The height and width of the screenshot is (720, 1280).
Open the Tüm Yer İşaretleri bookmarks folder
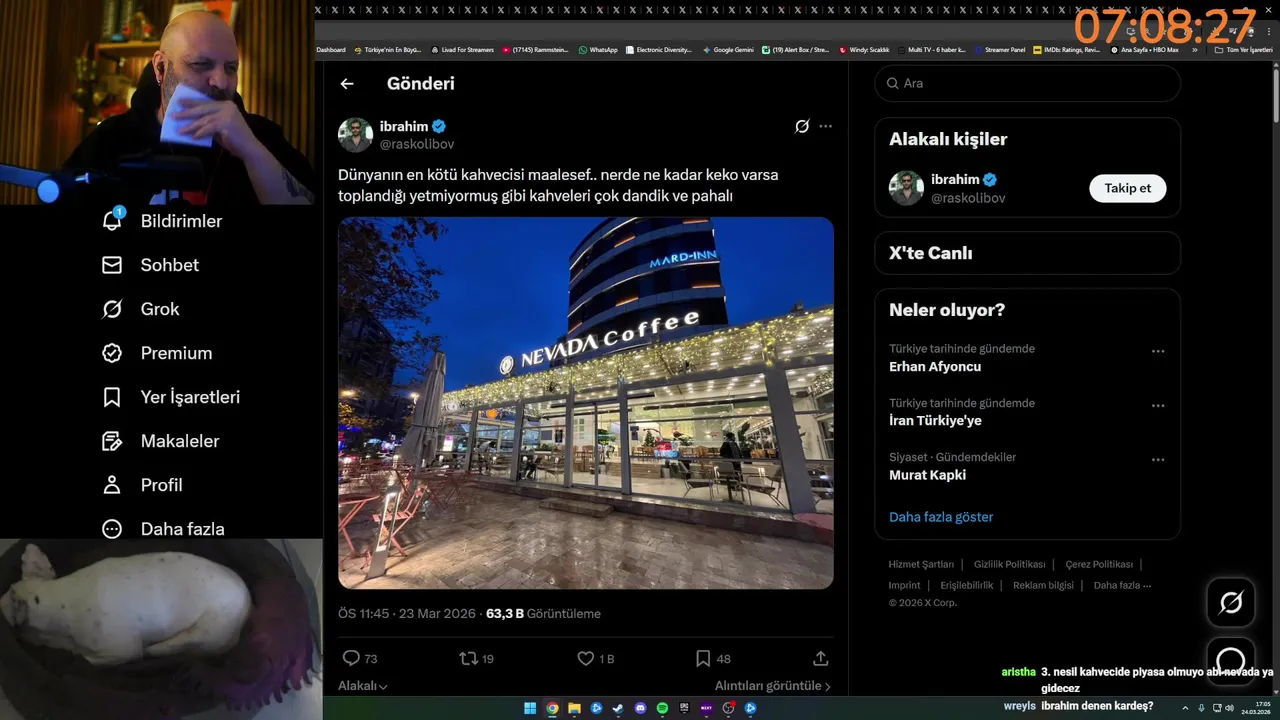(x=1243, y=49)
